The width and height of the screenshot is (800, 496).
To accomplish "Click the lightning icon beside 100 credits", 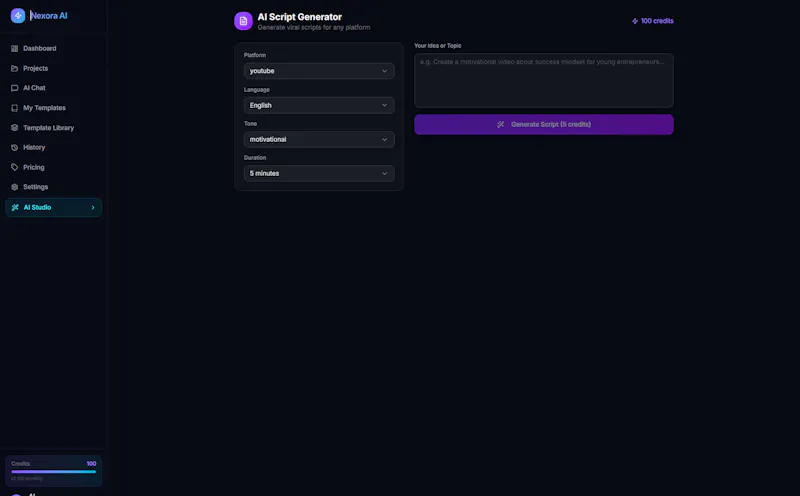I will coord(635,21).
